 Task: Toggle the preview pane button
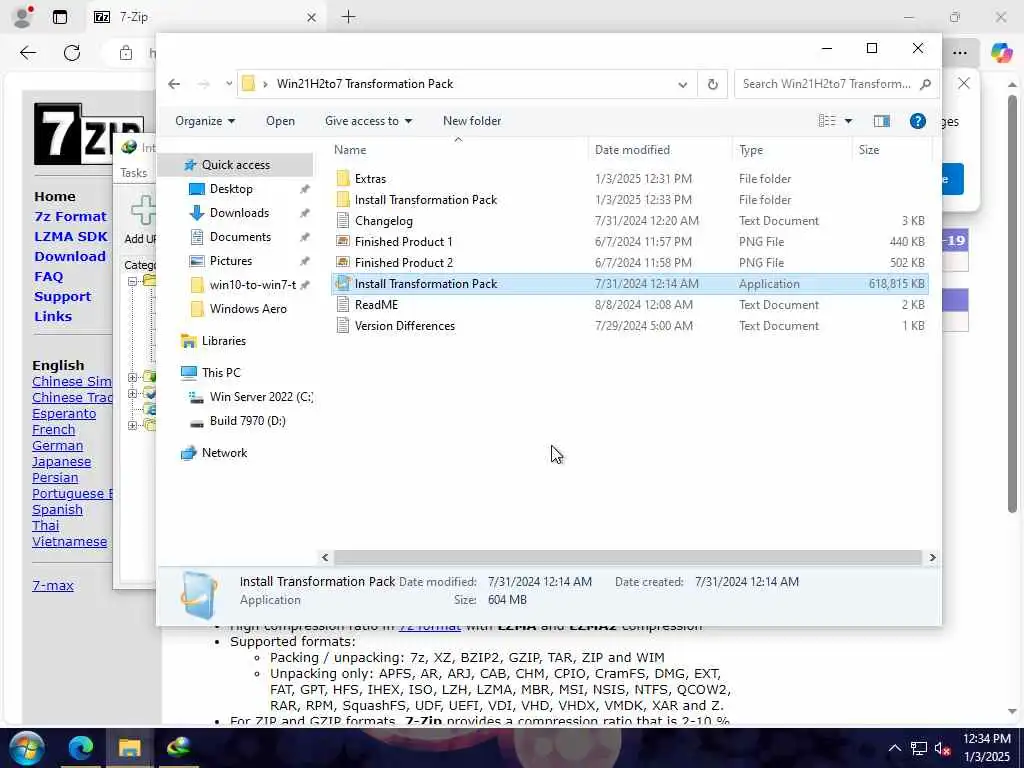pyautogui.click(x=882, y=121)
